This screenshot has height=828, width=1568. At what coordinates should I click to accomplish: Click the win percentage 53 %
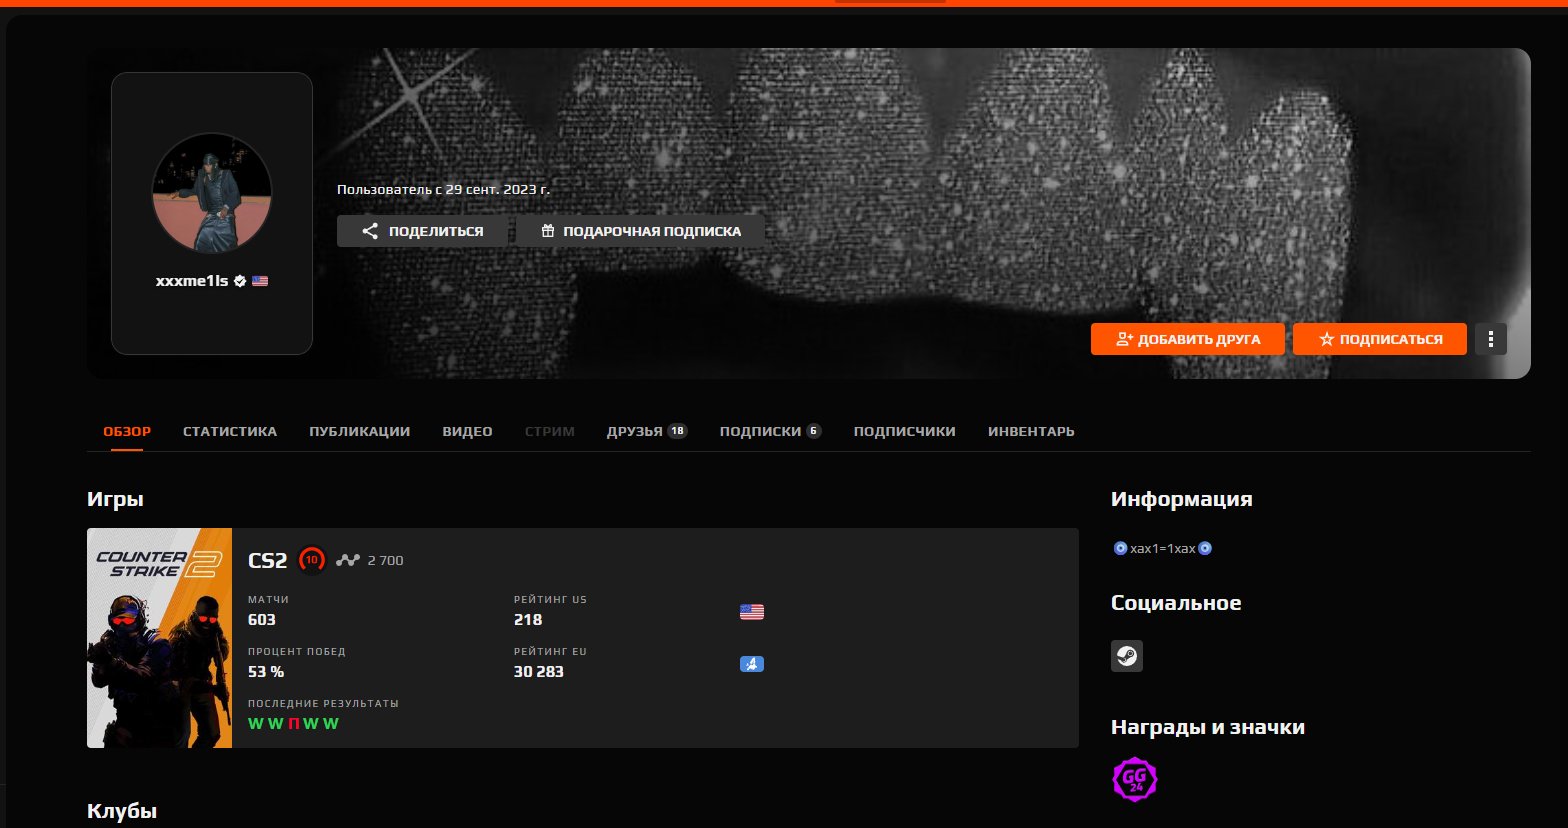click(x=266, y=672)
